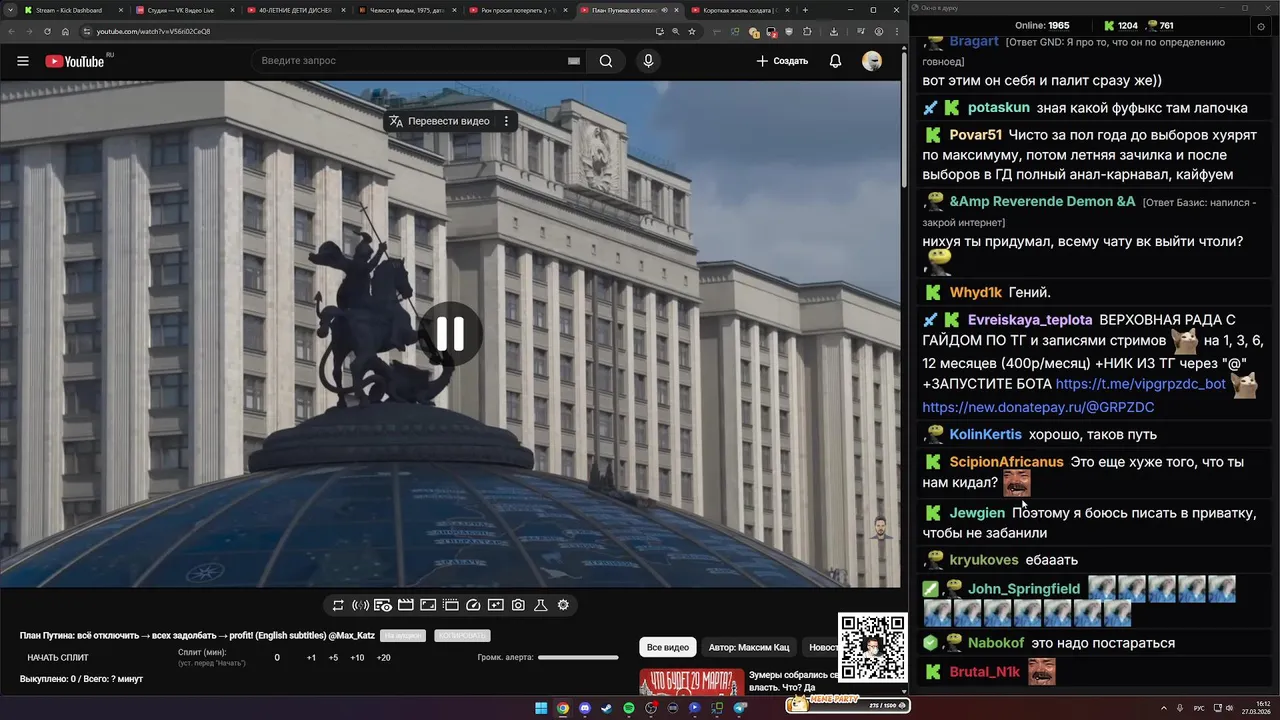Add +20 minutes to split

click(383, 658)
